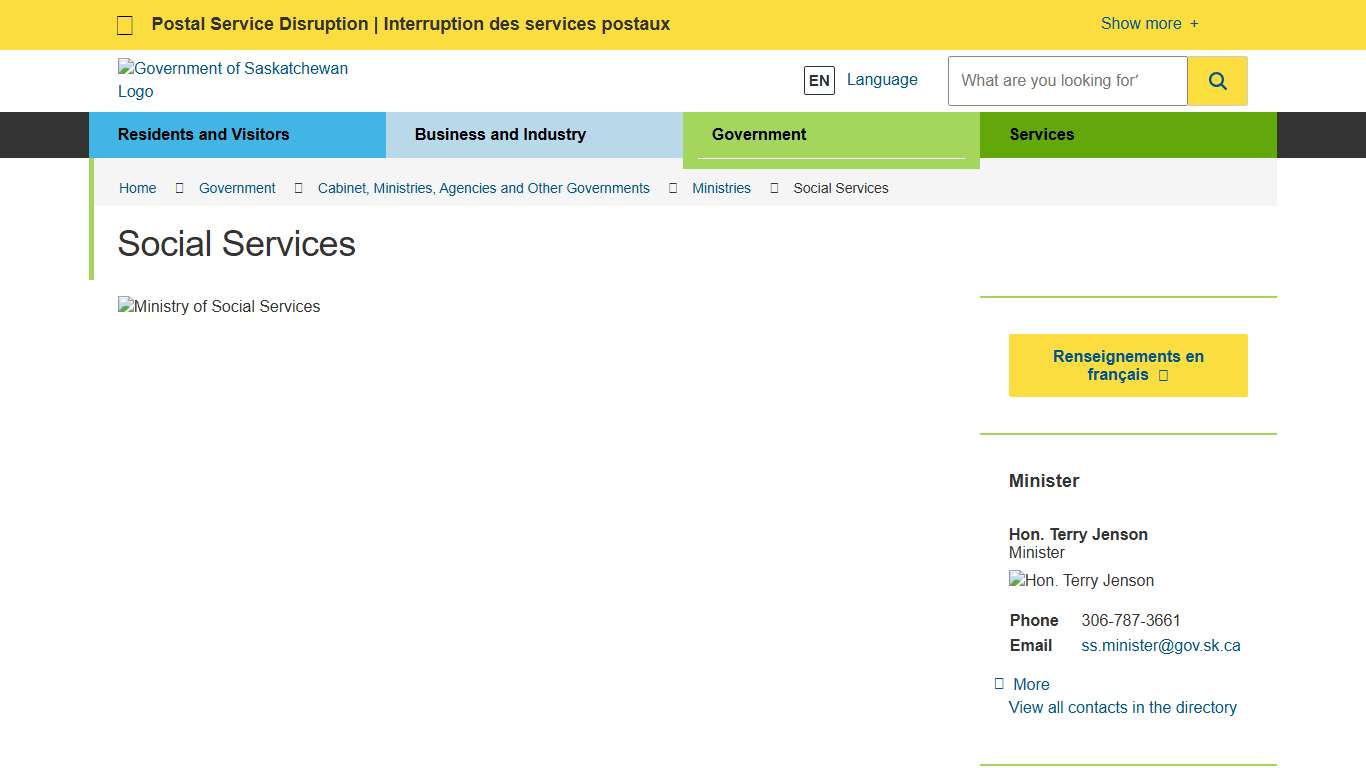Click the Government of Saskatchewan logo
The width and height of the screenshot is (1366, 768).
233,80
